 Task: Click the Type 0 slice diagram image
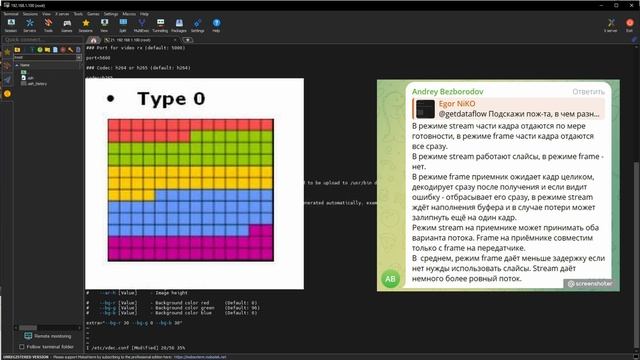pyautogui.click(x=191, y=190)
